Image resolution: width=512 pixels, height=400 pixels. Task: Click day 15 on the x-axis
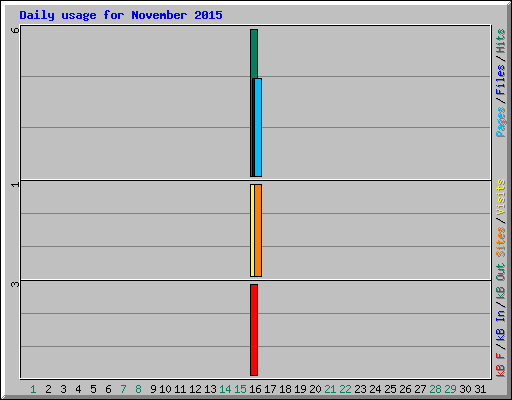point(240,389)
